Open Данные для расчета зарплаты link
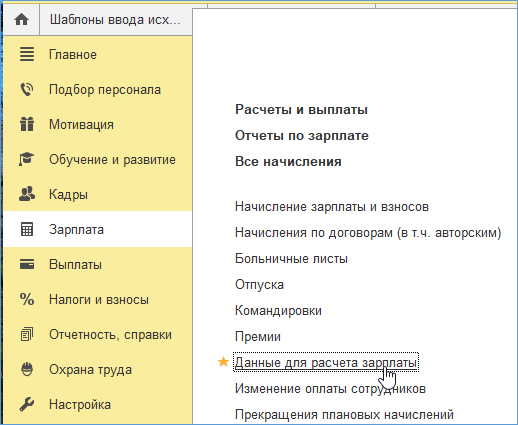 [x=326, y=362]
